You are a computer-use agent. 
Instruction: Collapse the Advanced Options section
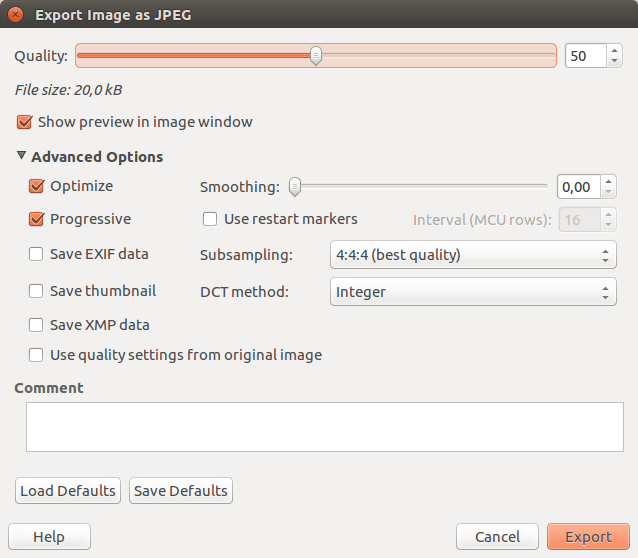coord(22,157)
